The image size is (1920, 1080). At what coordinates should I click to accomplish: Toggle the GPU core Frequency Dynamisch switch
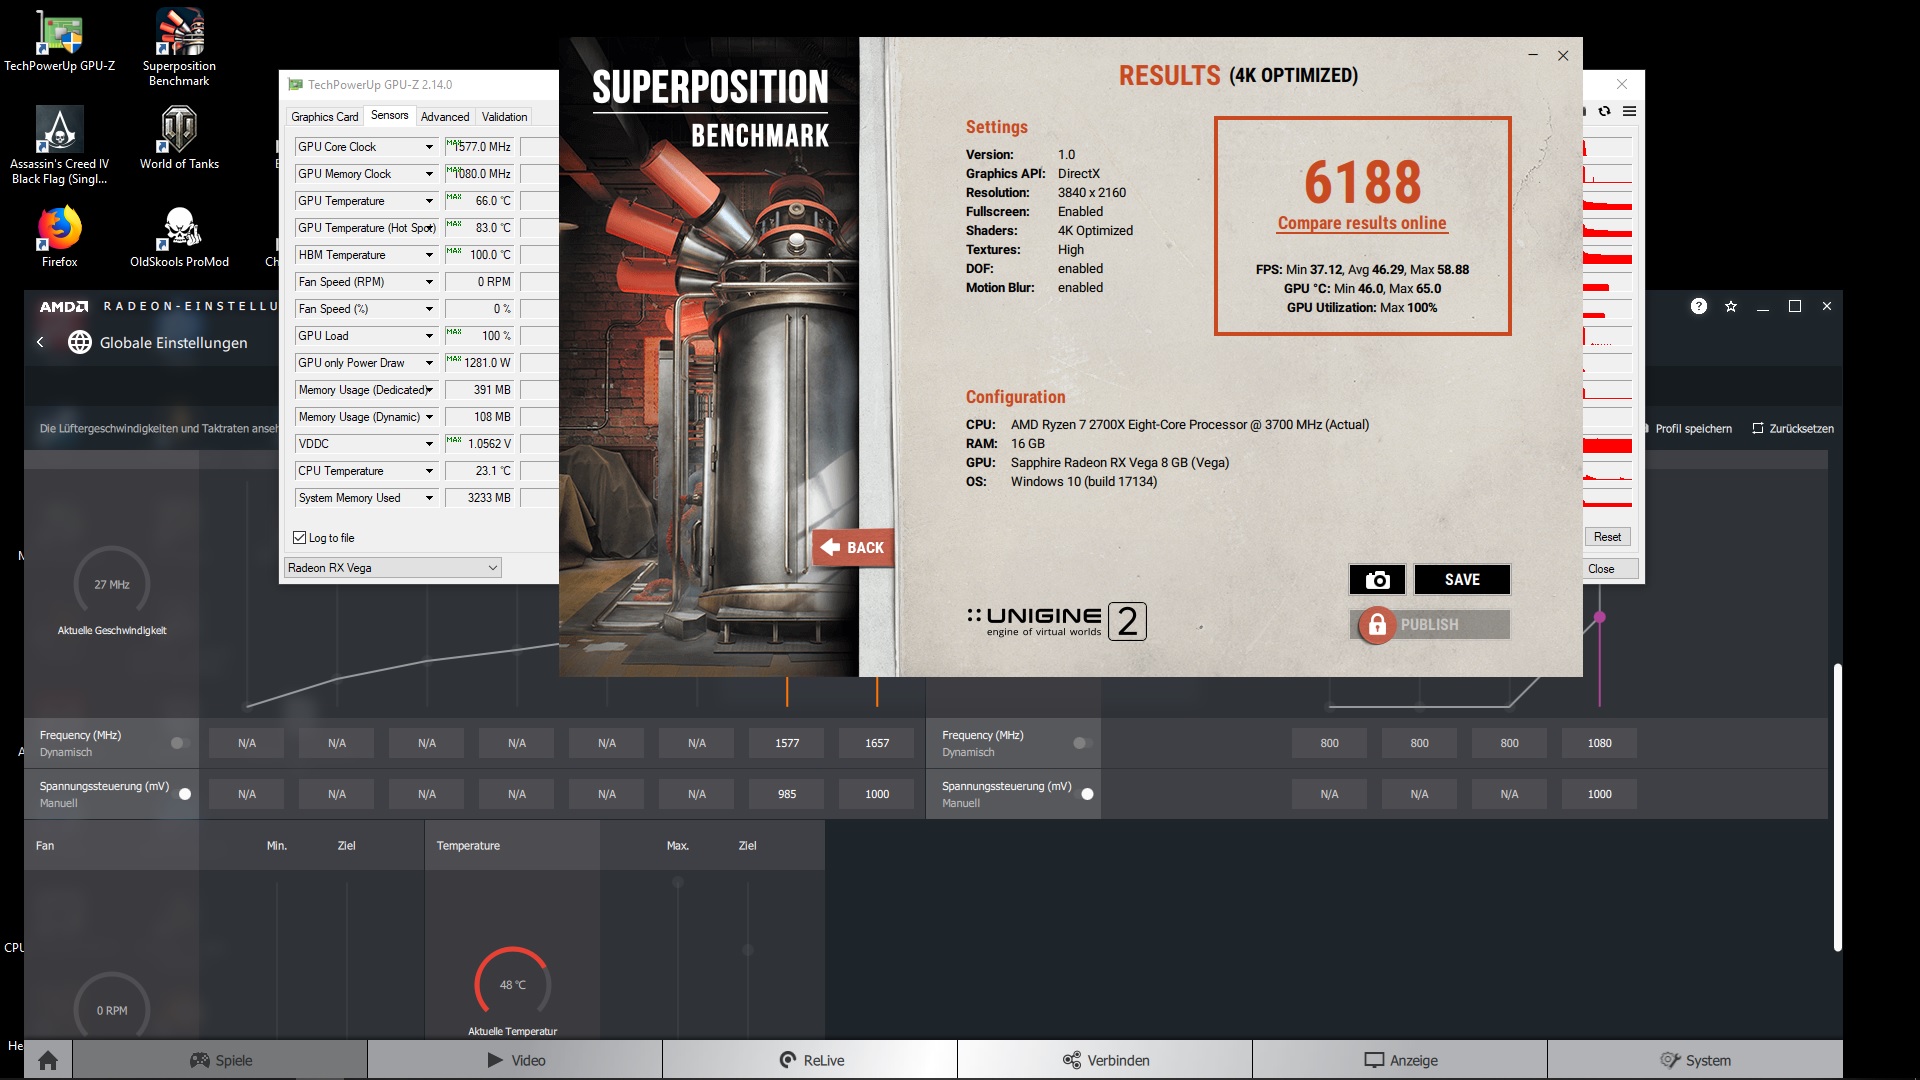tap(179, 743)
